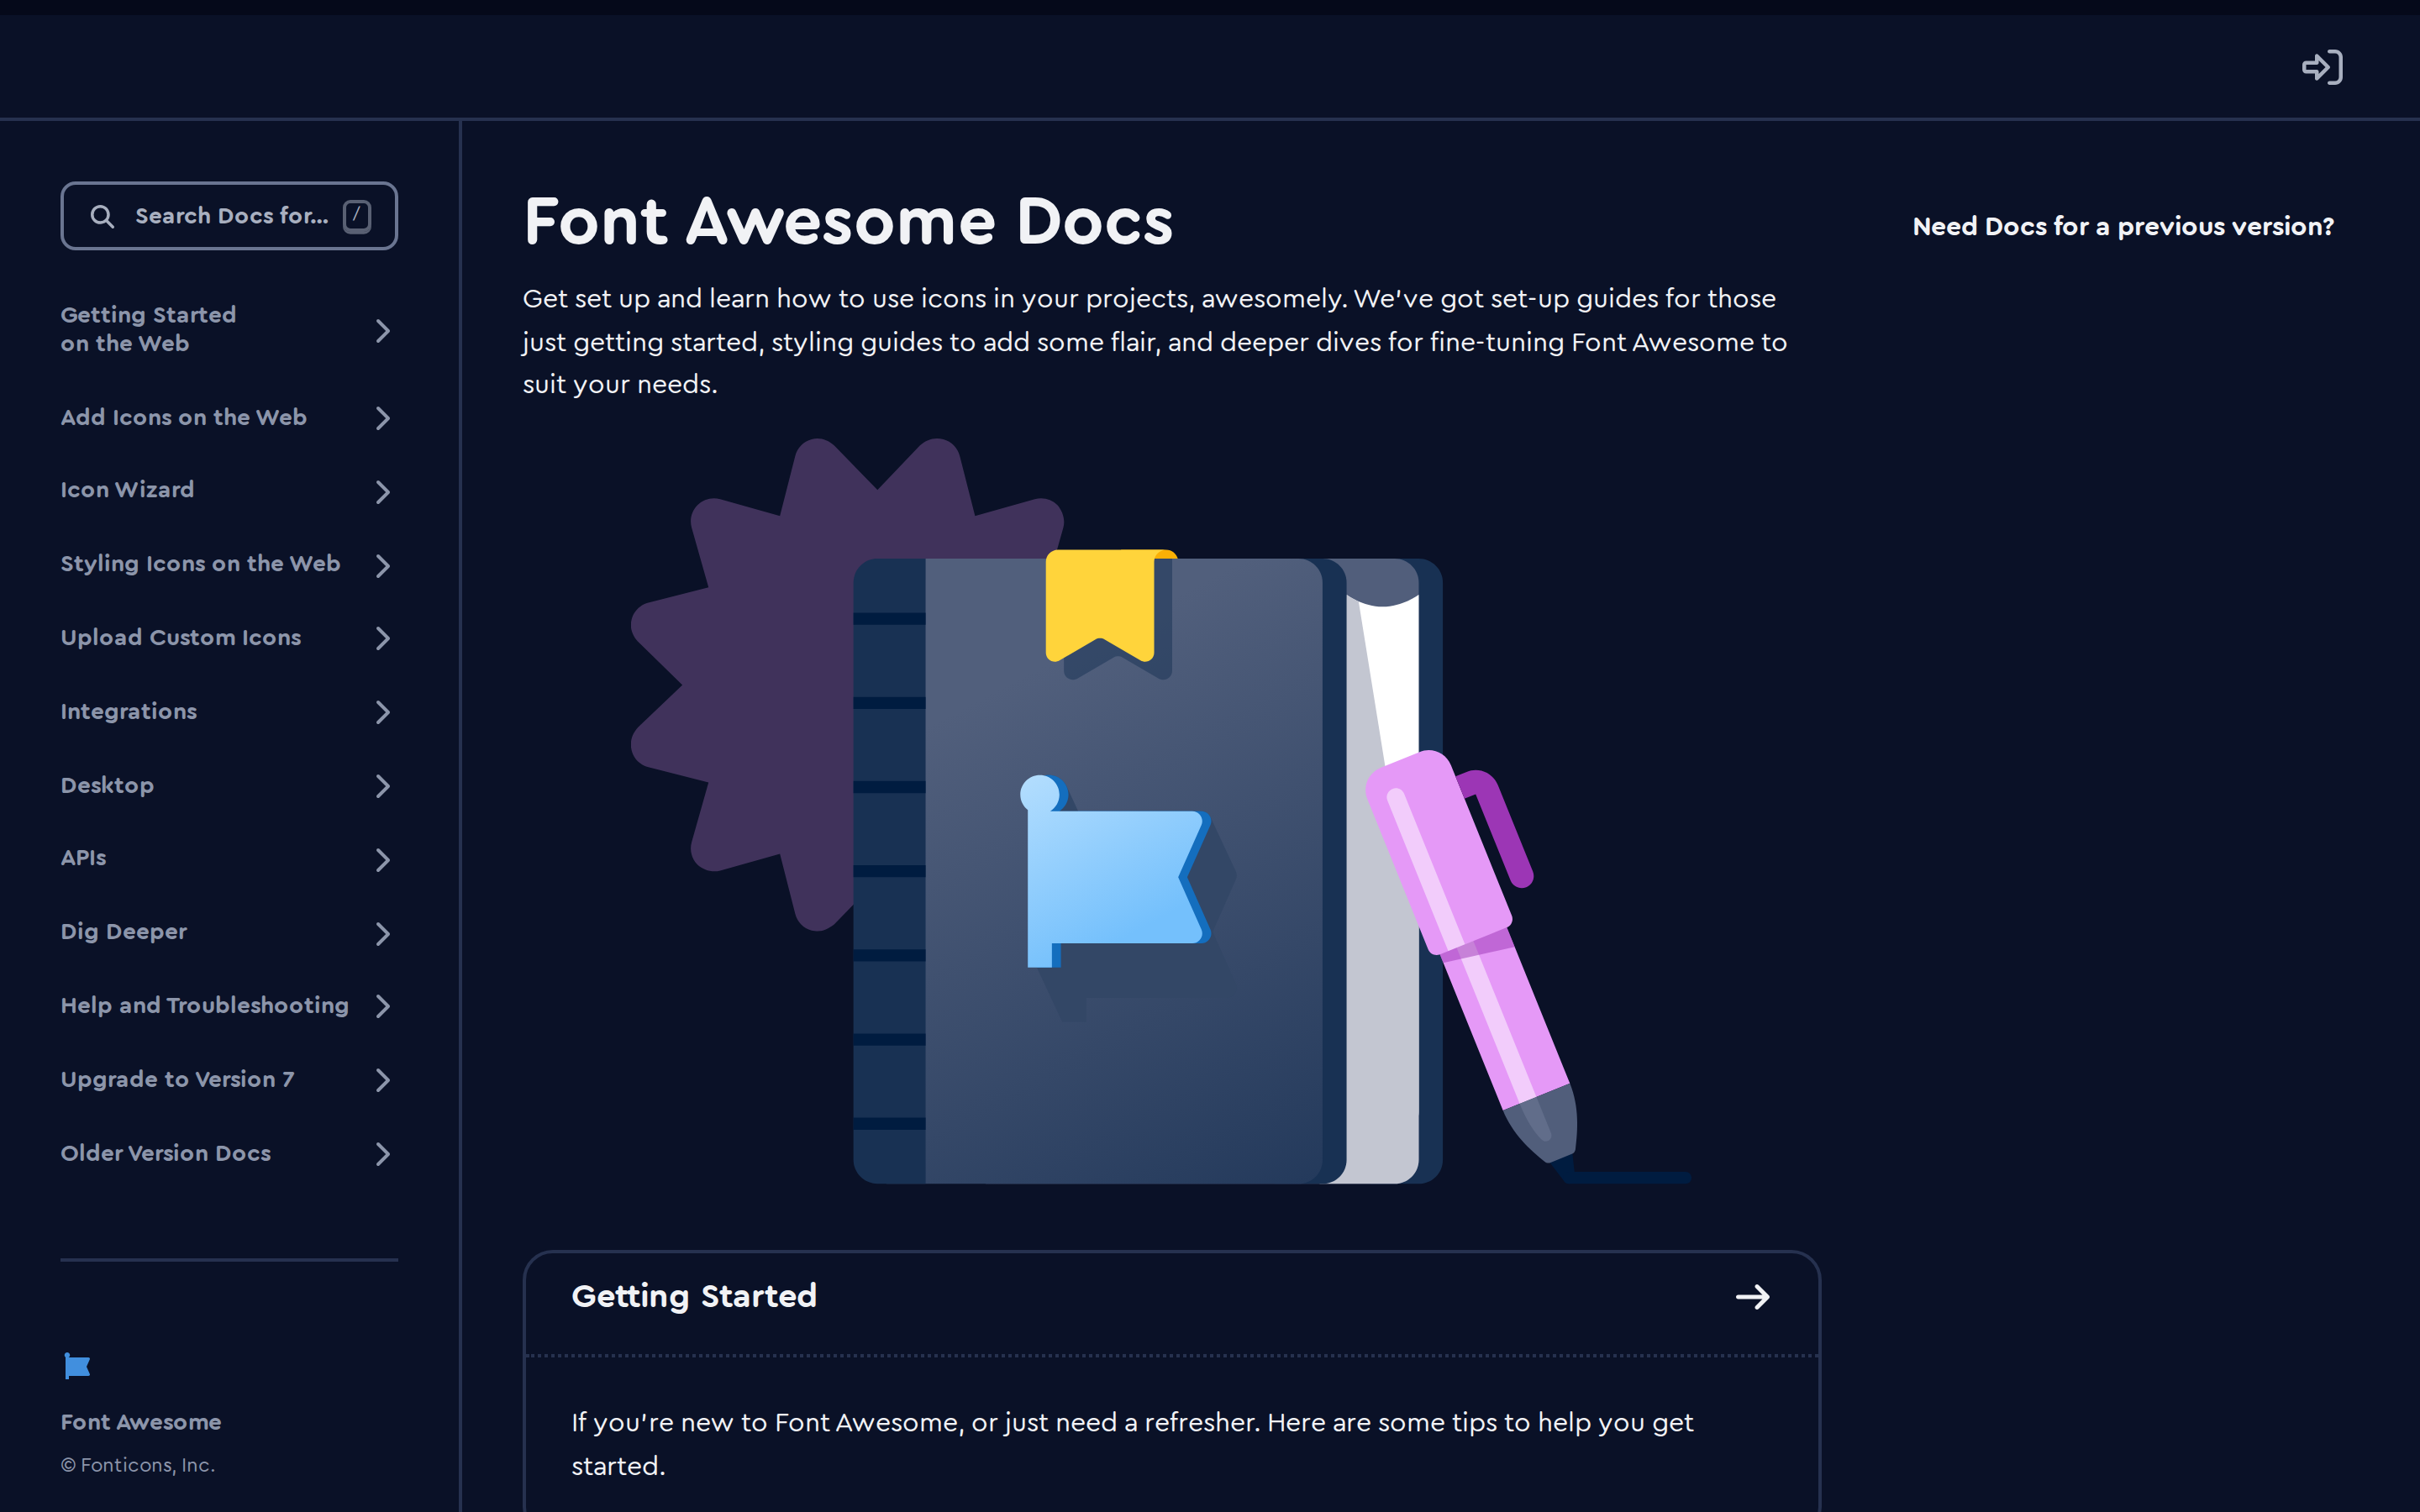Expand Styling Icons on the Web chevron
2420x1512 pixels.
pyautogui.click(x=382, y=565)
